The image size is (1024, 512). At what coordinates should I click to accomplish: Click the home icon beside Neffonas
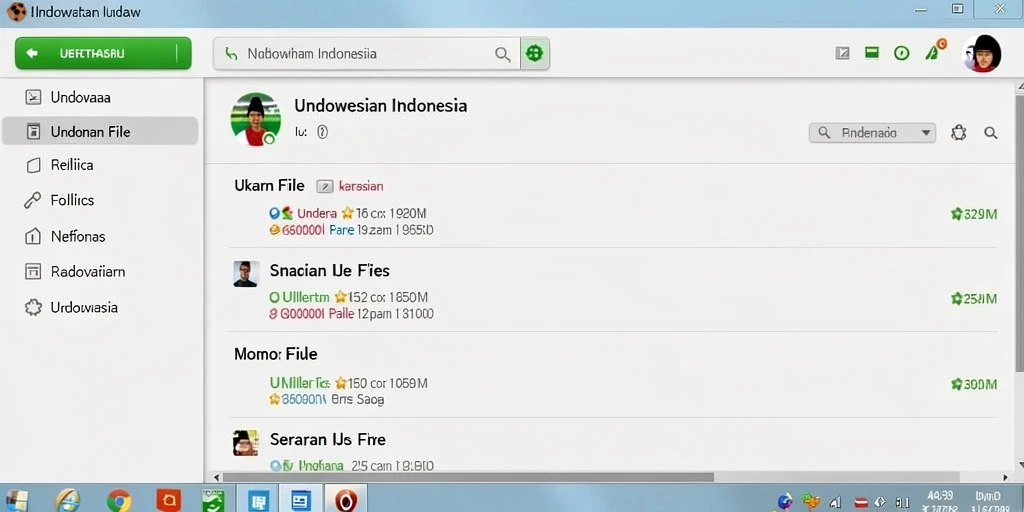tap(33, 236)
